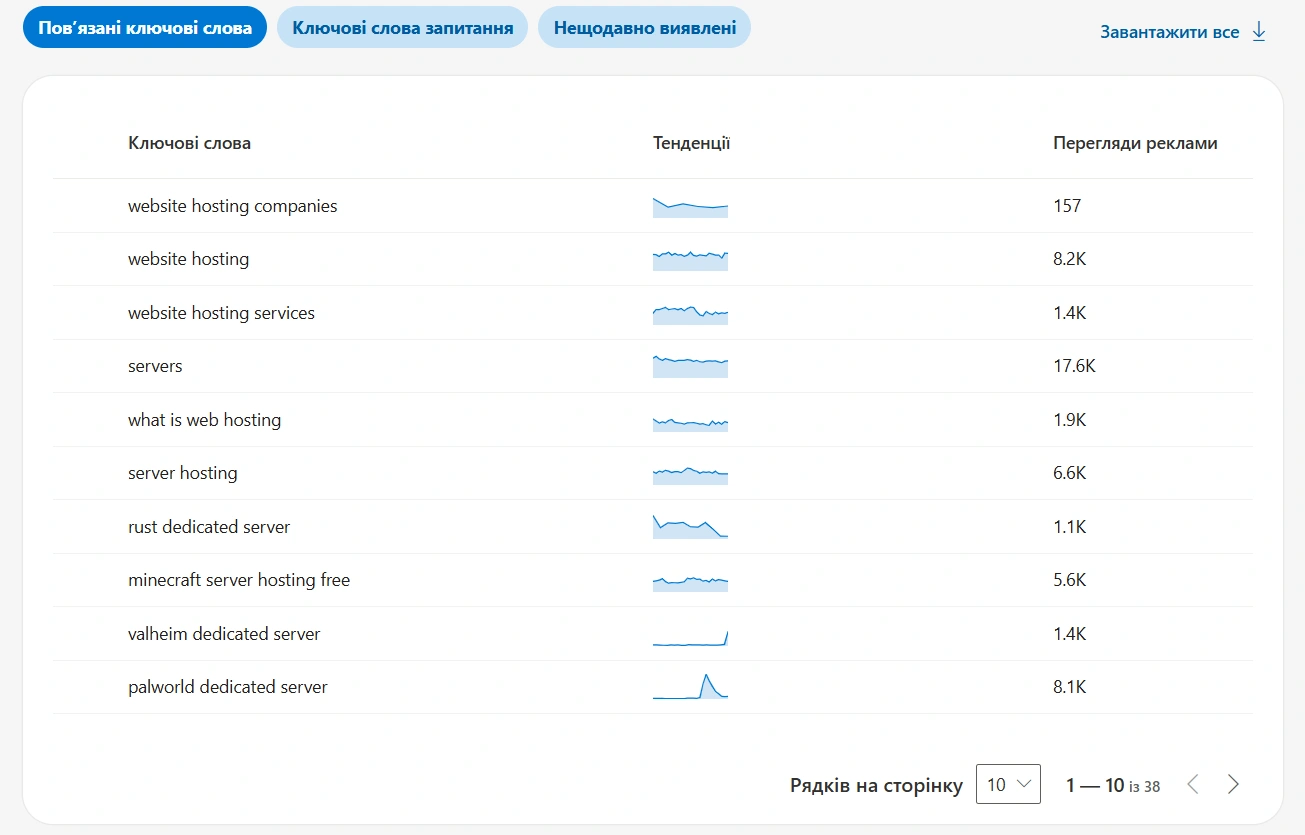Click keyword valheim dedicated server
Viewport: 1305px width, 835px height.
pyautogui.click(x=224, y=634)
